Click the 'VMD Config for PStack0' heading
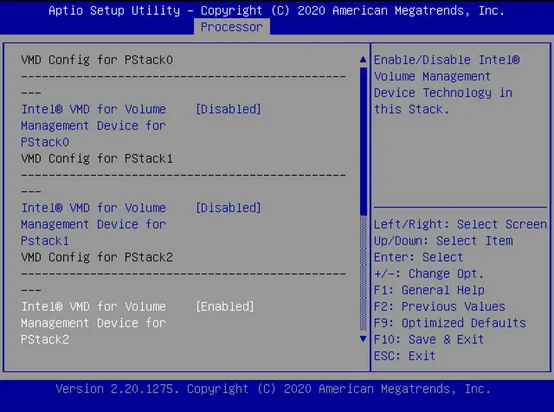Image resolution: width=554 pixels, height=412 pixels. click(x=97, y=60)
